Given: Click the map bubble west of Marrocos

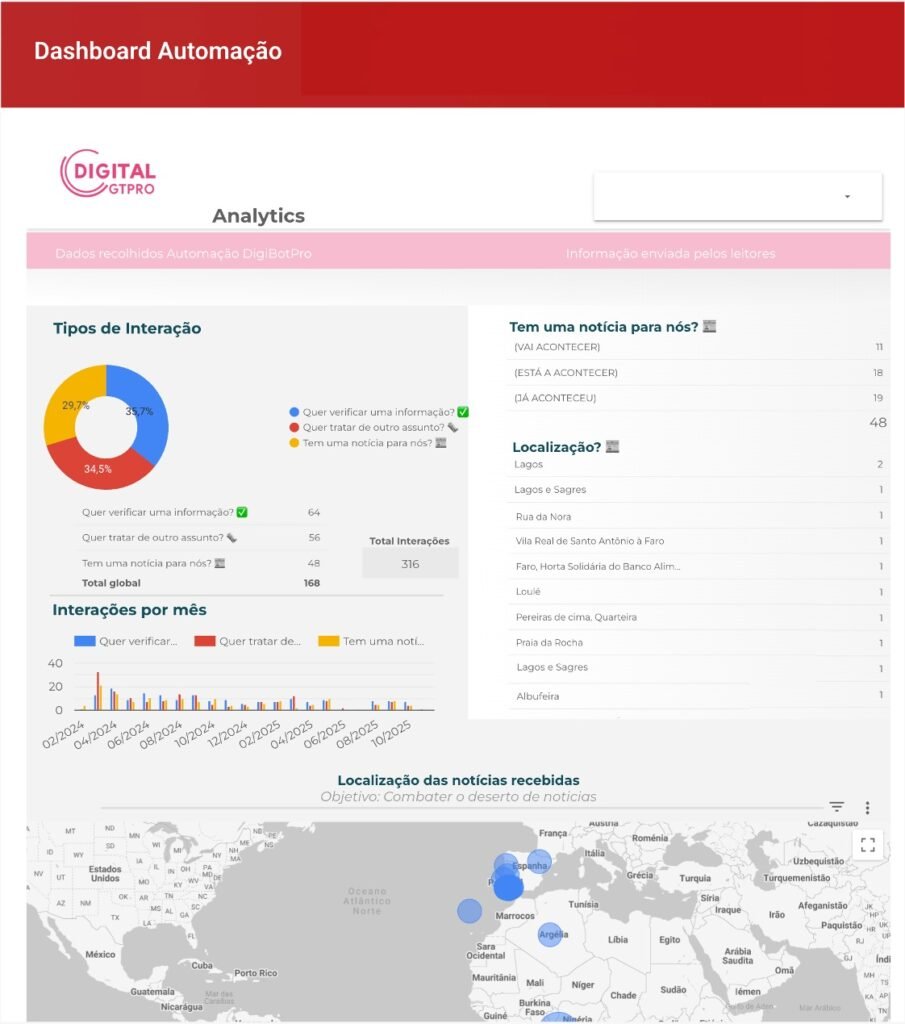Looking at the screenshot, I should (x=469, y=911).
